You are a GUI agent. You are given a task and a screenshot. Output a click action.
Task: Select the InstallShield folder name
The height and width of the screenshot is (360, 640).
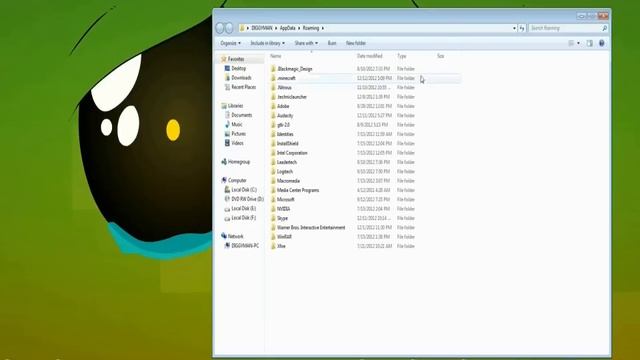[x=288, y=144]
